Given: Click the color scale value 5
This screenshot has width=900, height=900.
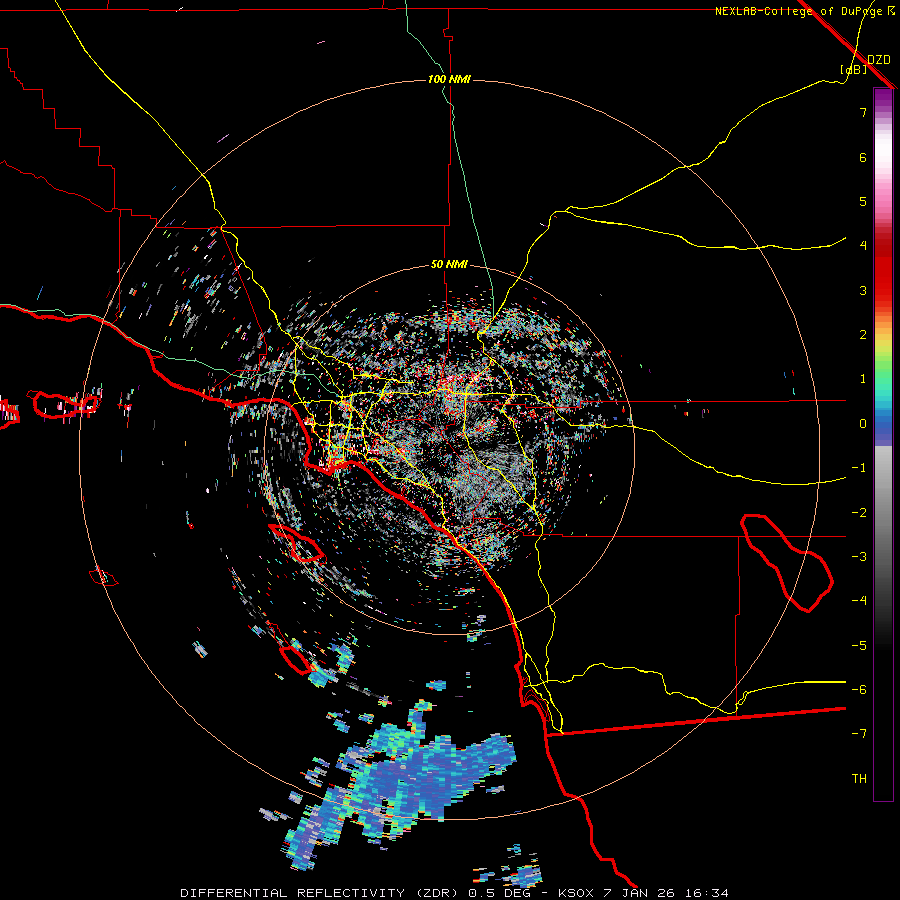Looking at the screenshot, I should pyautogui.click(x=863, y=201).
